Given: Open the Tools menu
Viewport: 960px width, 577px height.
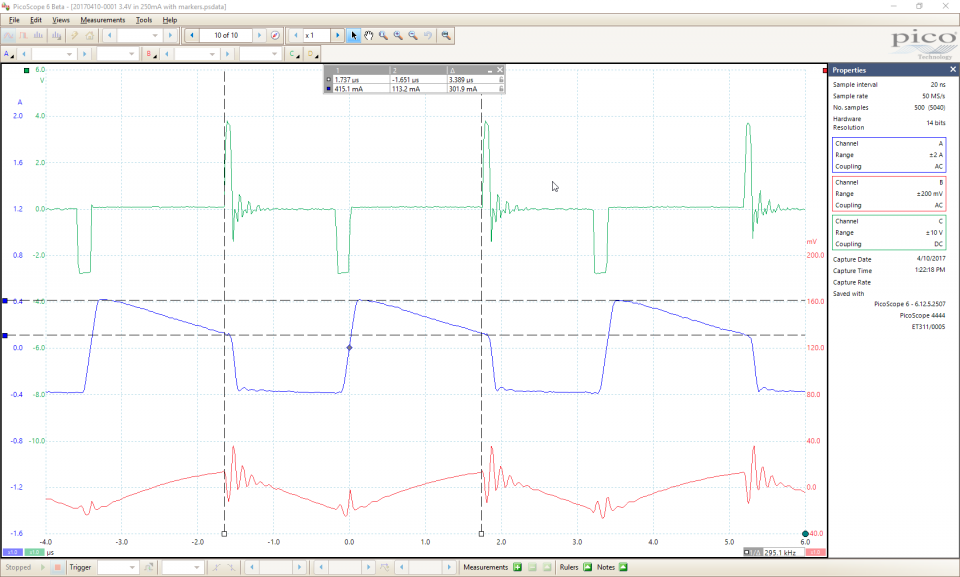Looking at the screenshot, I should coord(144,20).
